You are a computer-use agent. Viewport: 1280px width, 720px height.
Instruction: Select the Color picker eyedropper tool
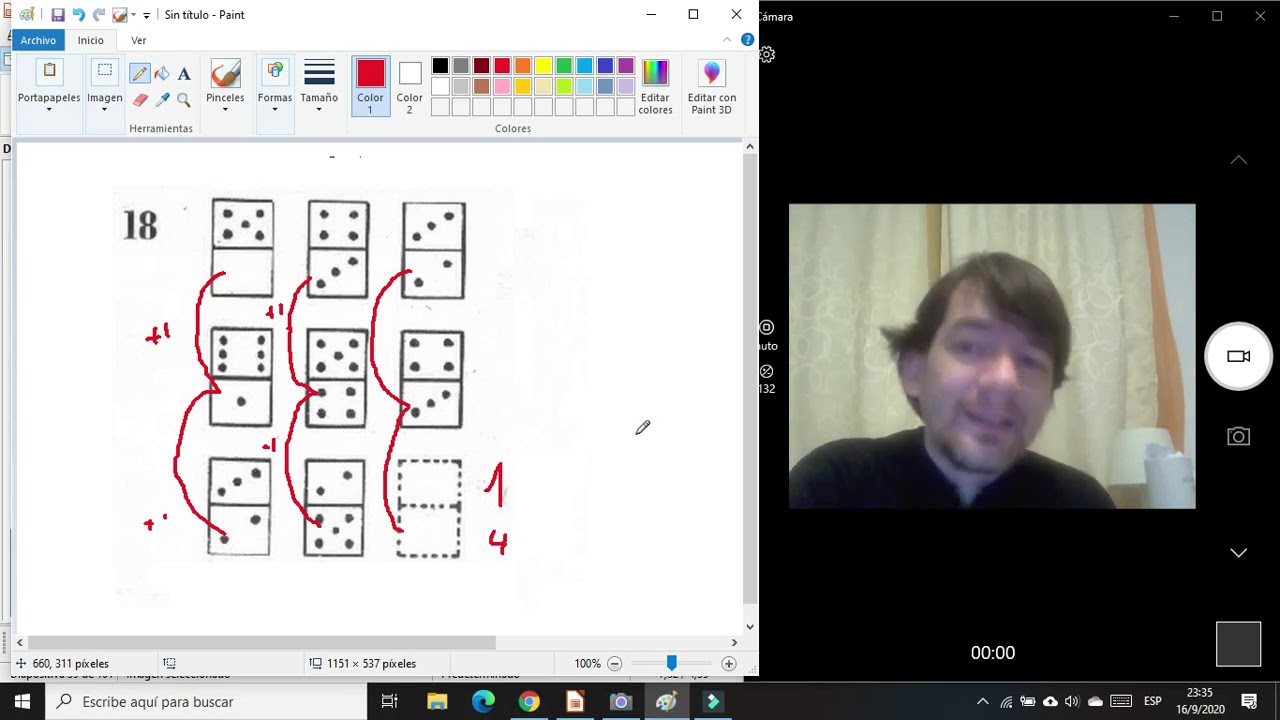pyautogui.click(x=162, y=99)
